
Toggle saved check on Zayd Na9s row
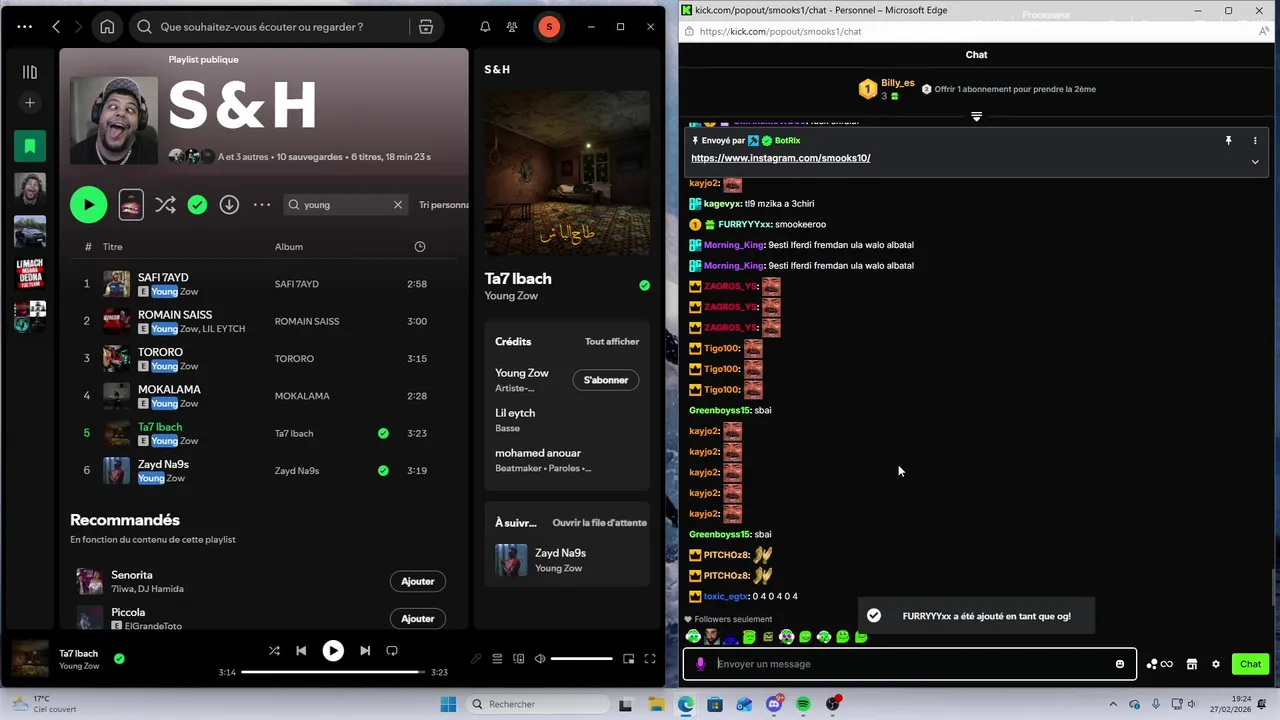(383, 470)
